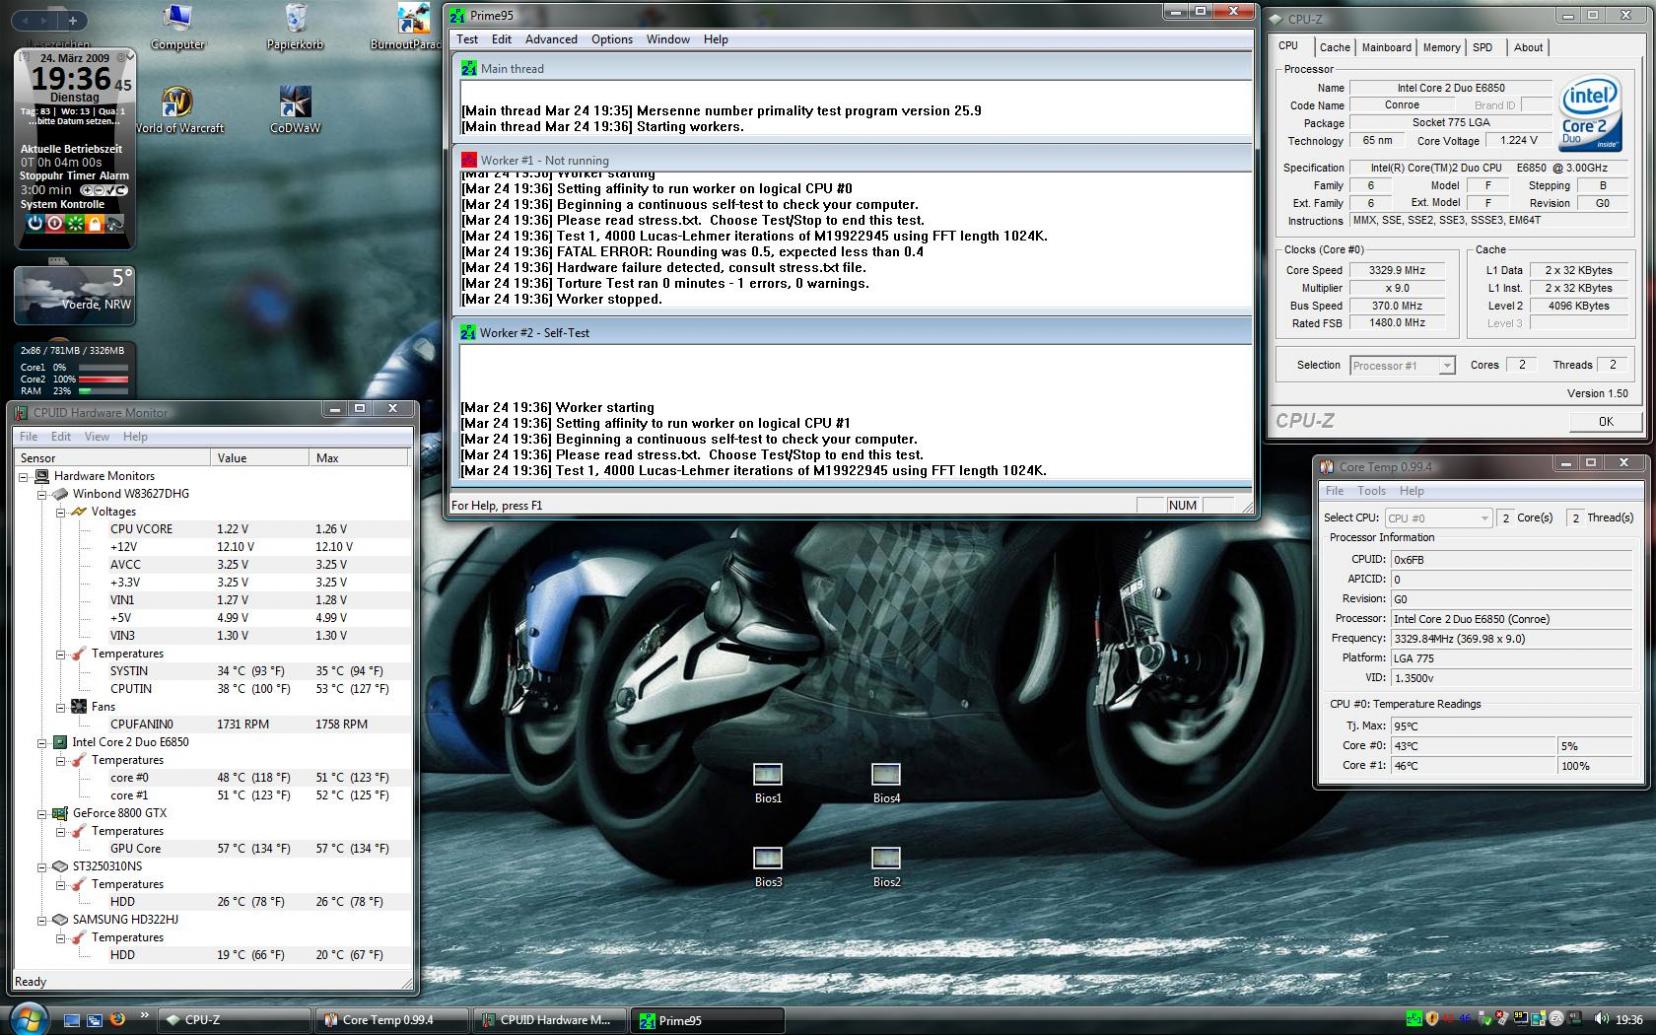Switch to the Mainboard tab in CPU-Z
1656x1035 pixels.
[x=1386, y=47]
